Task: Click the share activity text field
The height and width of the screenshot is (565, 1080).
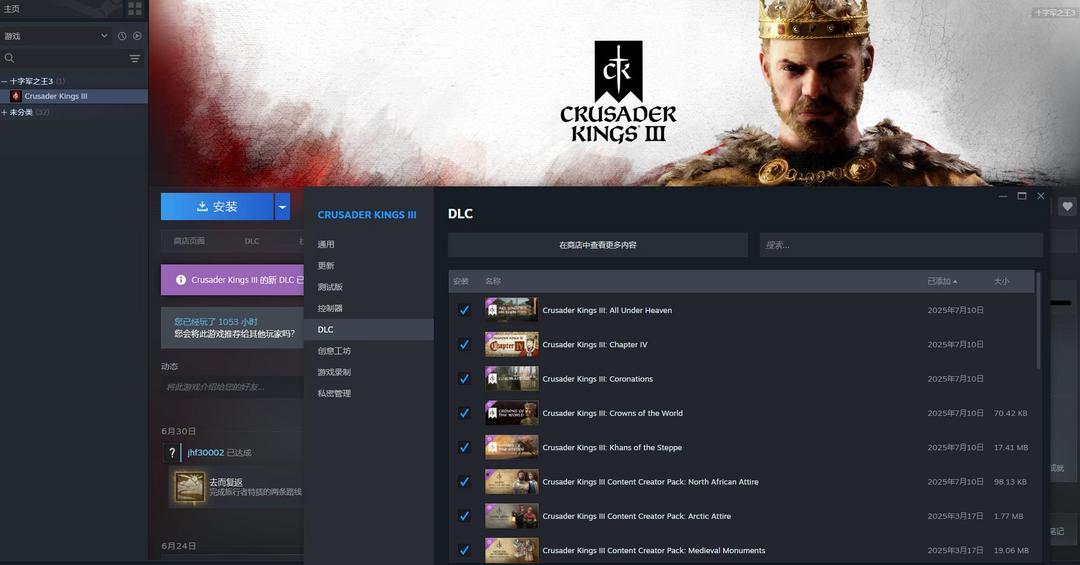Action: click(232, 387)
